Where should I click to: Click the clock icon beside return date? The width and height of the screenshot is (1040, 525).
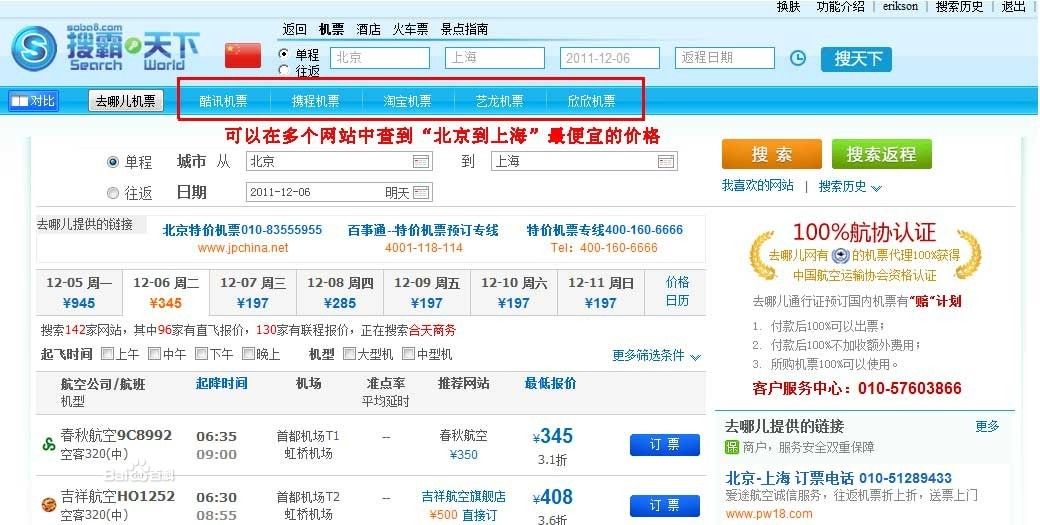pos(798,58)
